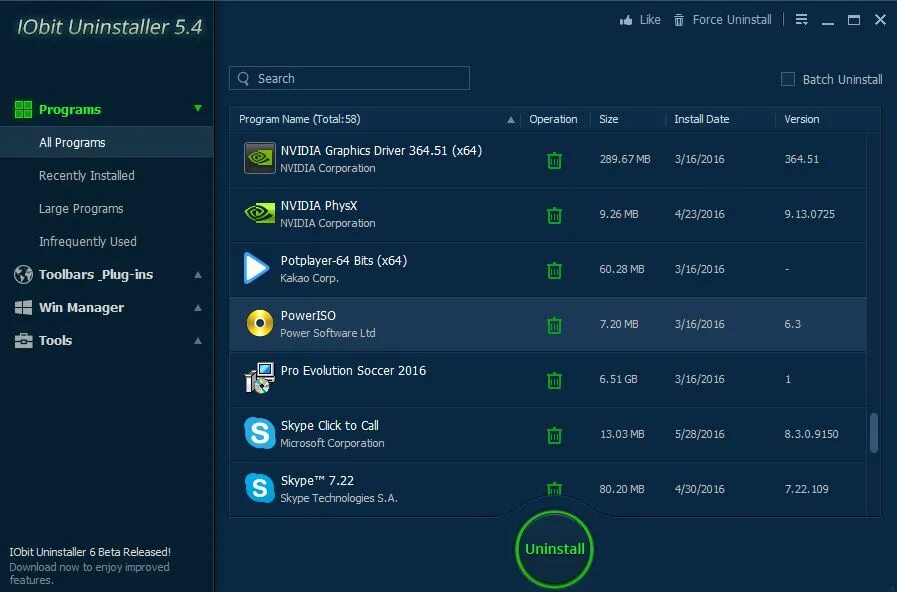Click Kakao Corp. publisher text
Image resolution: width=897 pixels, height=592 pixels.
click(x=309, y=278)
